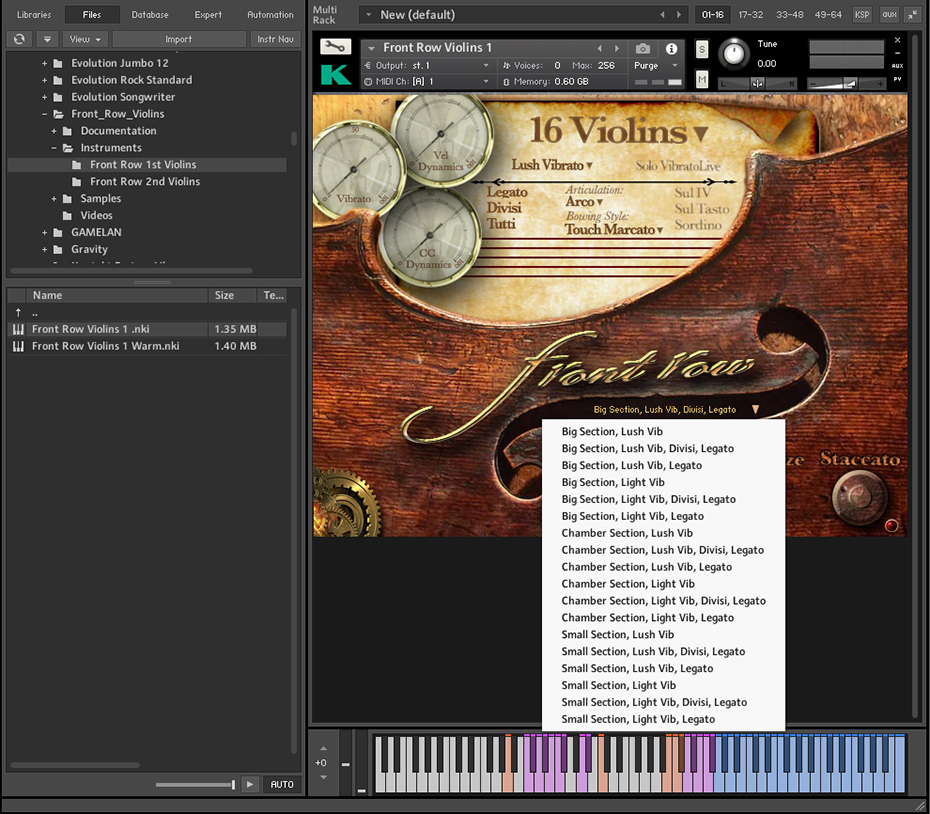The height and width of the screenshot is (814, 930).
Task: Choose Small Section, Light Vib, Divisi, Legato
Action: click(664, 702)
